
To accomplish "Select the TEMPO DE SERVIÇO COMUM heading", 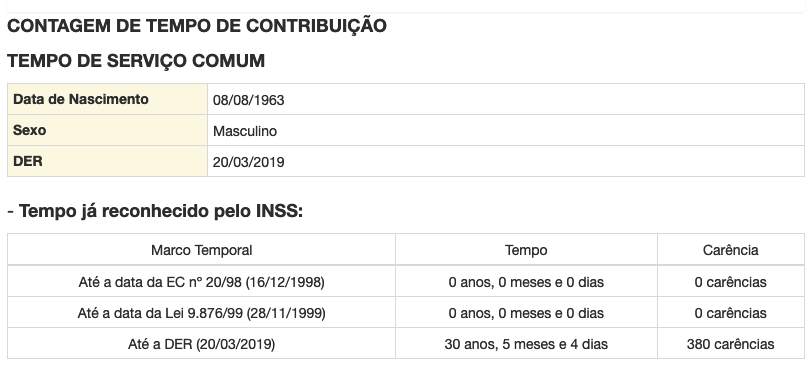I will tap(136, 61).
